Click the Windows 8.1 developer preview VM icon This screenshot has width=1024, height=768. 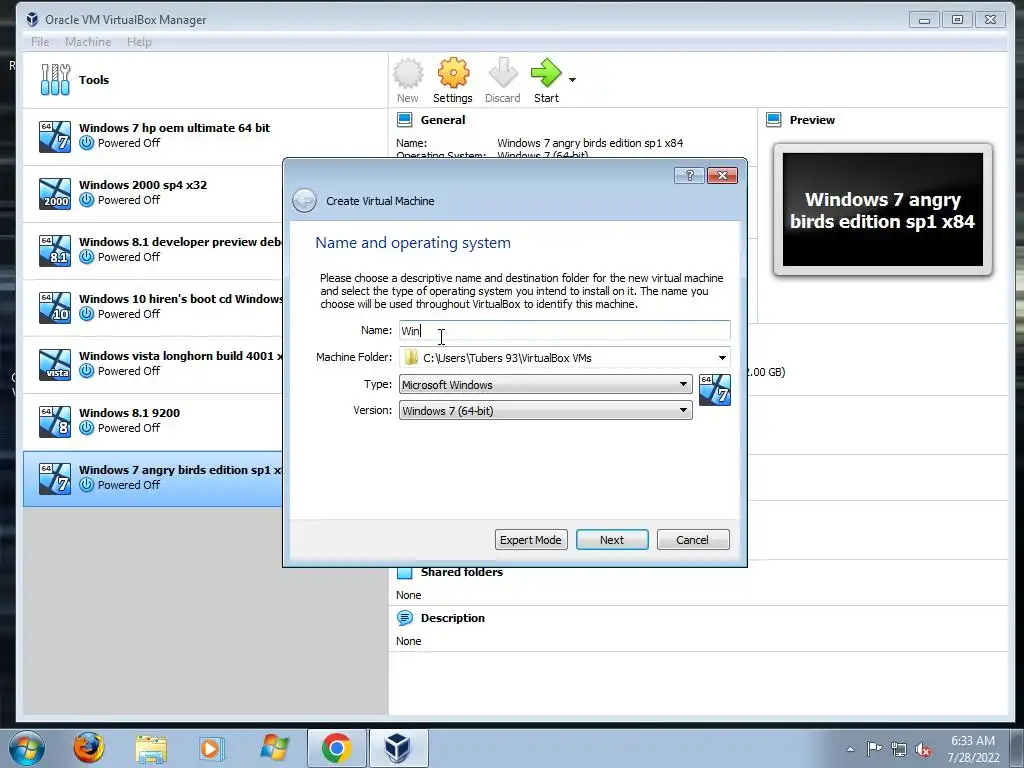point(55,251)
